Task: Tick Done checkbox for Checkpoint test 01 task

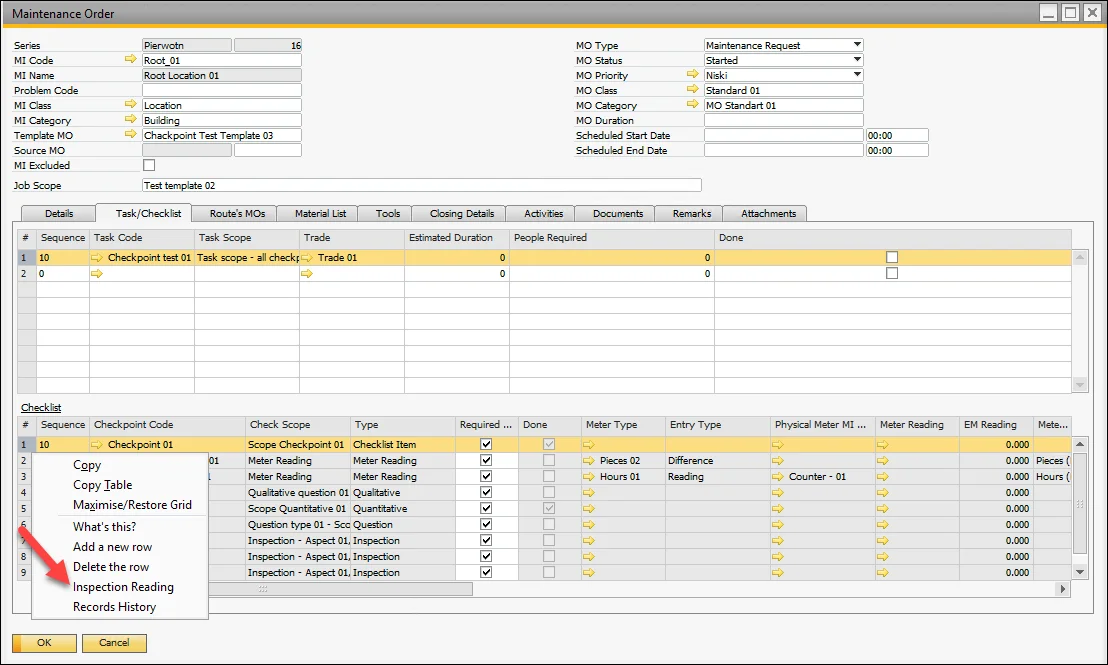Action: [x=892, y=258]
